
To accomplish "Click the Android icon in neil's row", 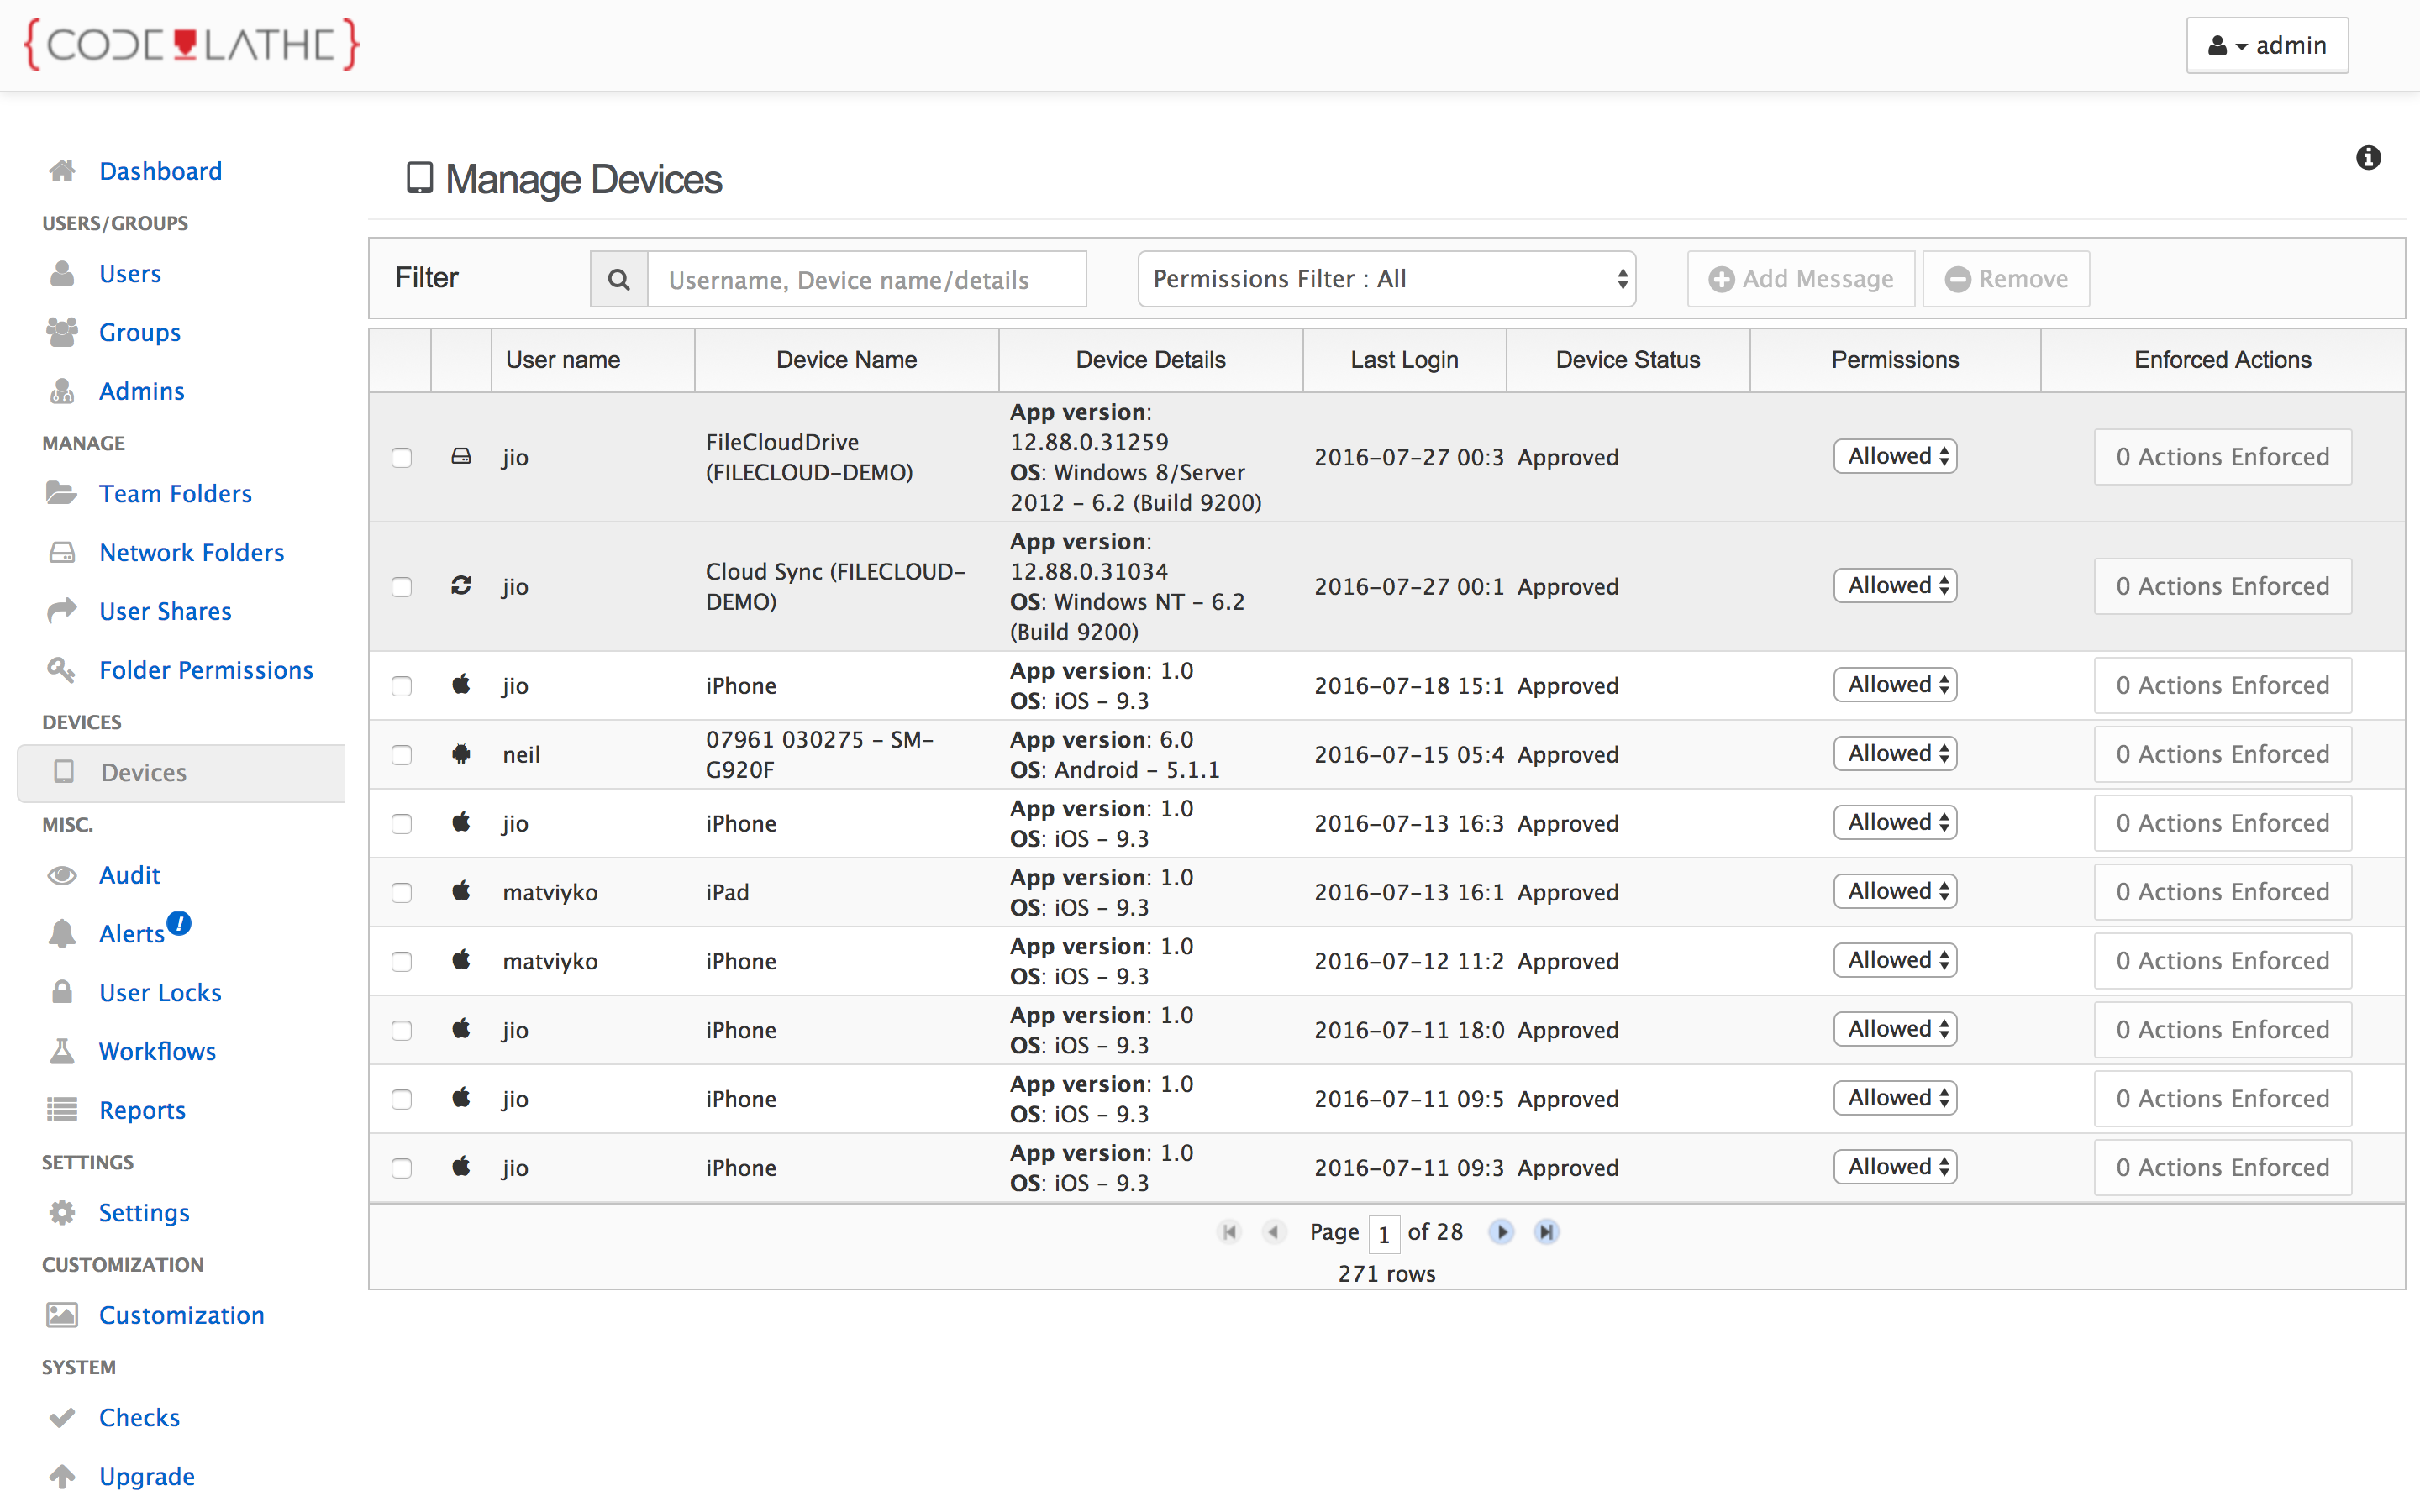I will pyautogui.click(x=461, y=754).
